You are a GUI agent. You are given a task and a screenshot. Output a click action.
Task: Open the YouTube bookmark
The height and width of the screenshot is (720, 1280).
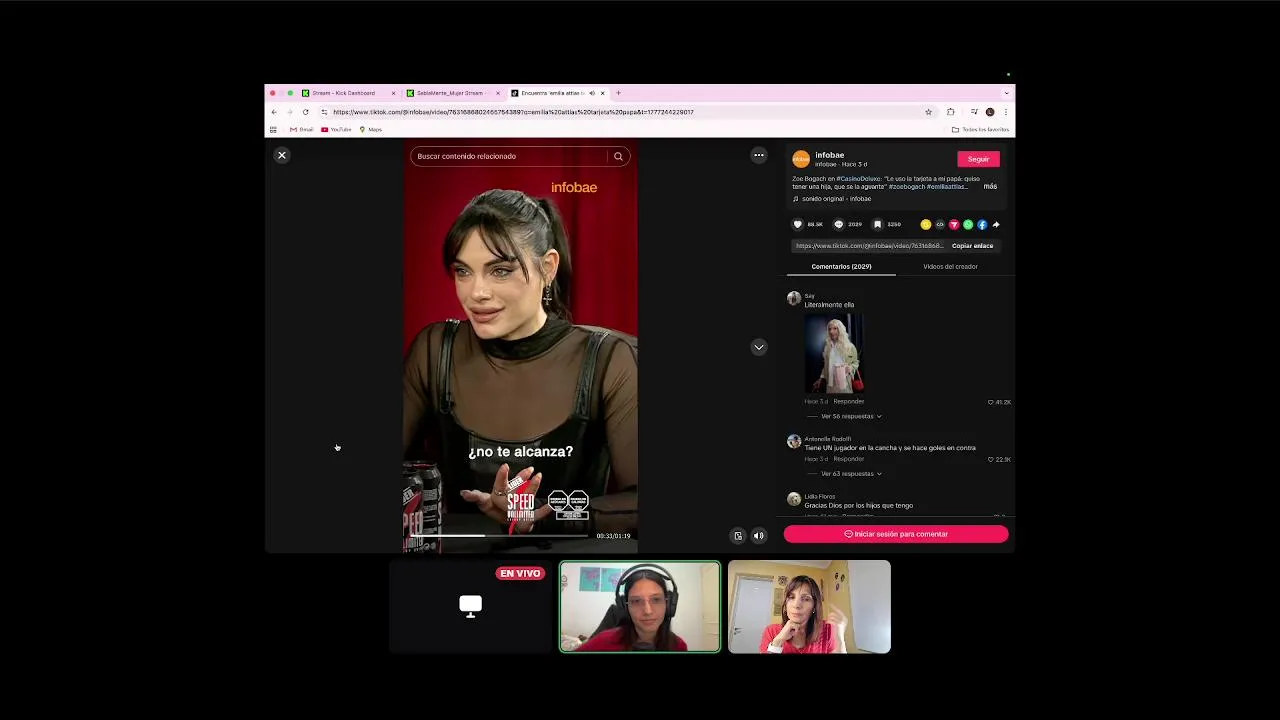coord(336,129)
